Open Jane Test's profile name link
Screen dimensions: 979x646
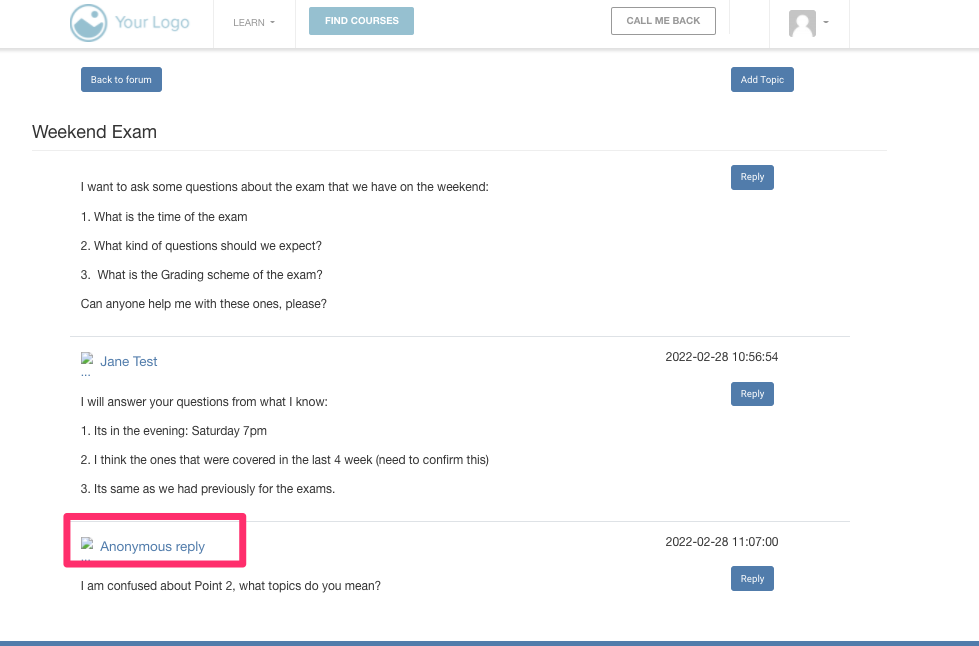tap(129, 362)
